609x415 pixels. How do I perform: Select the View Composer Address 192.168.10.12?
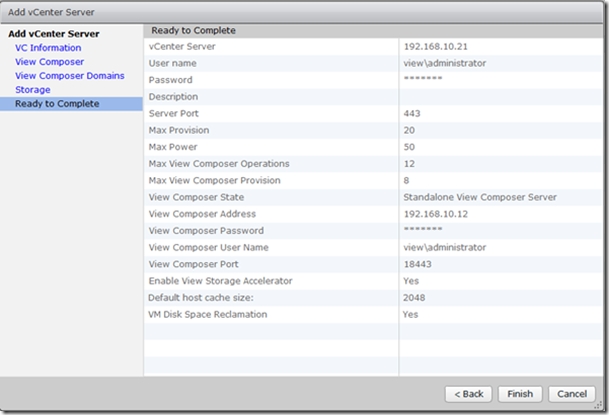435,214
